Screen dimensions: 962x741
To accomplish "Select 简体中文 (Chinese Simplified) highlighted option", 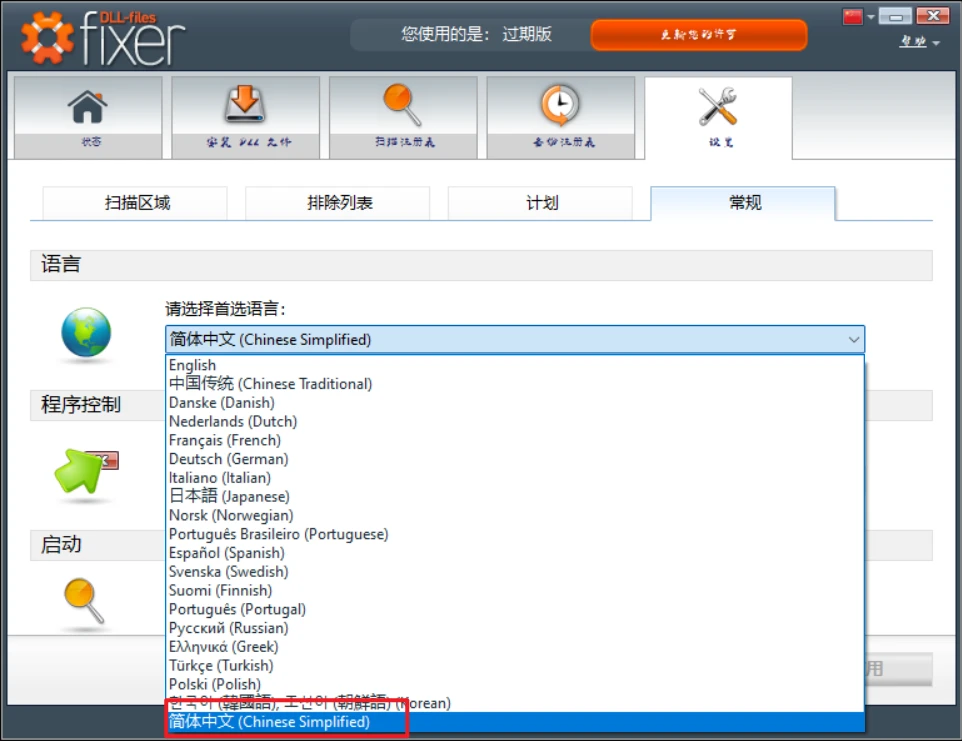I will click(270, 722).
